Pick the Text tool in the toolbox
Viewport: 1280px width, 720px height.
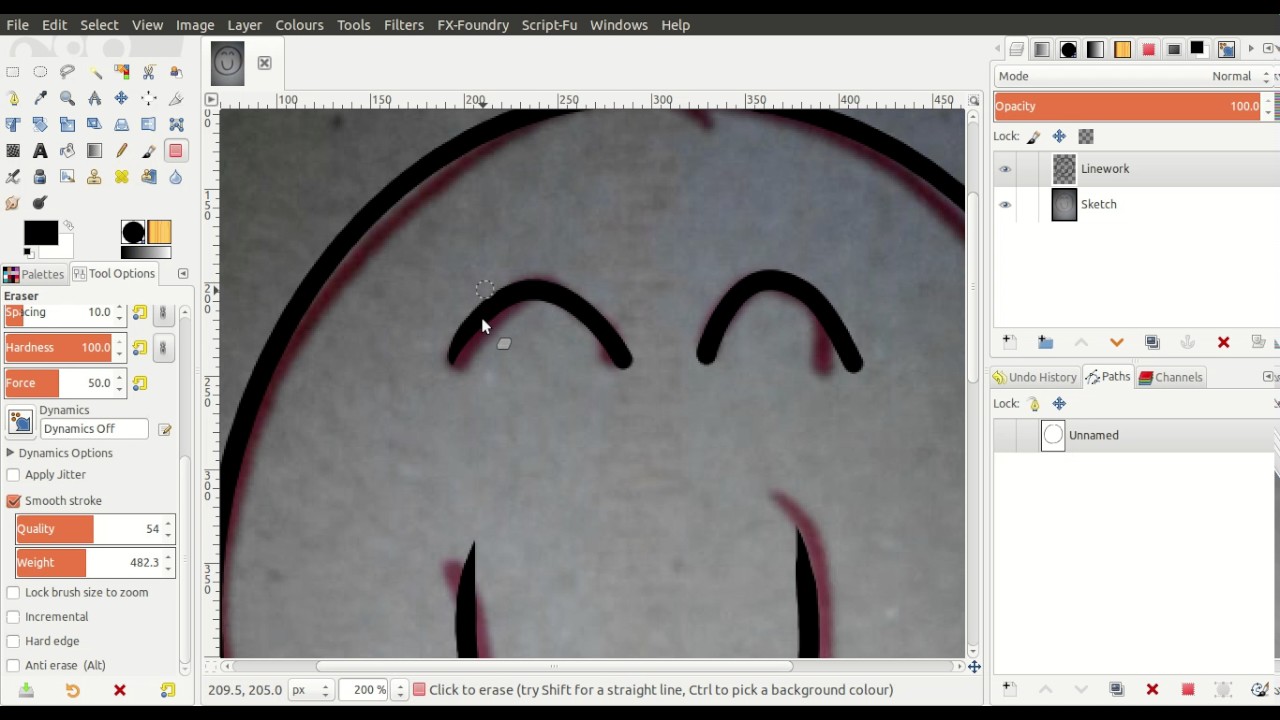[40, 151]
